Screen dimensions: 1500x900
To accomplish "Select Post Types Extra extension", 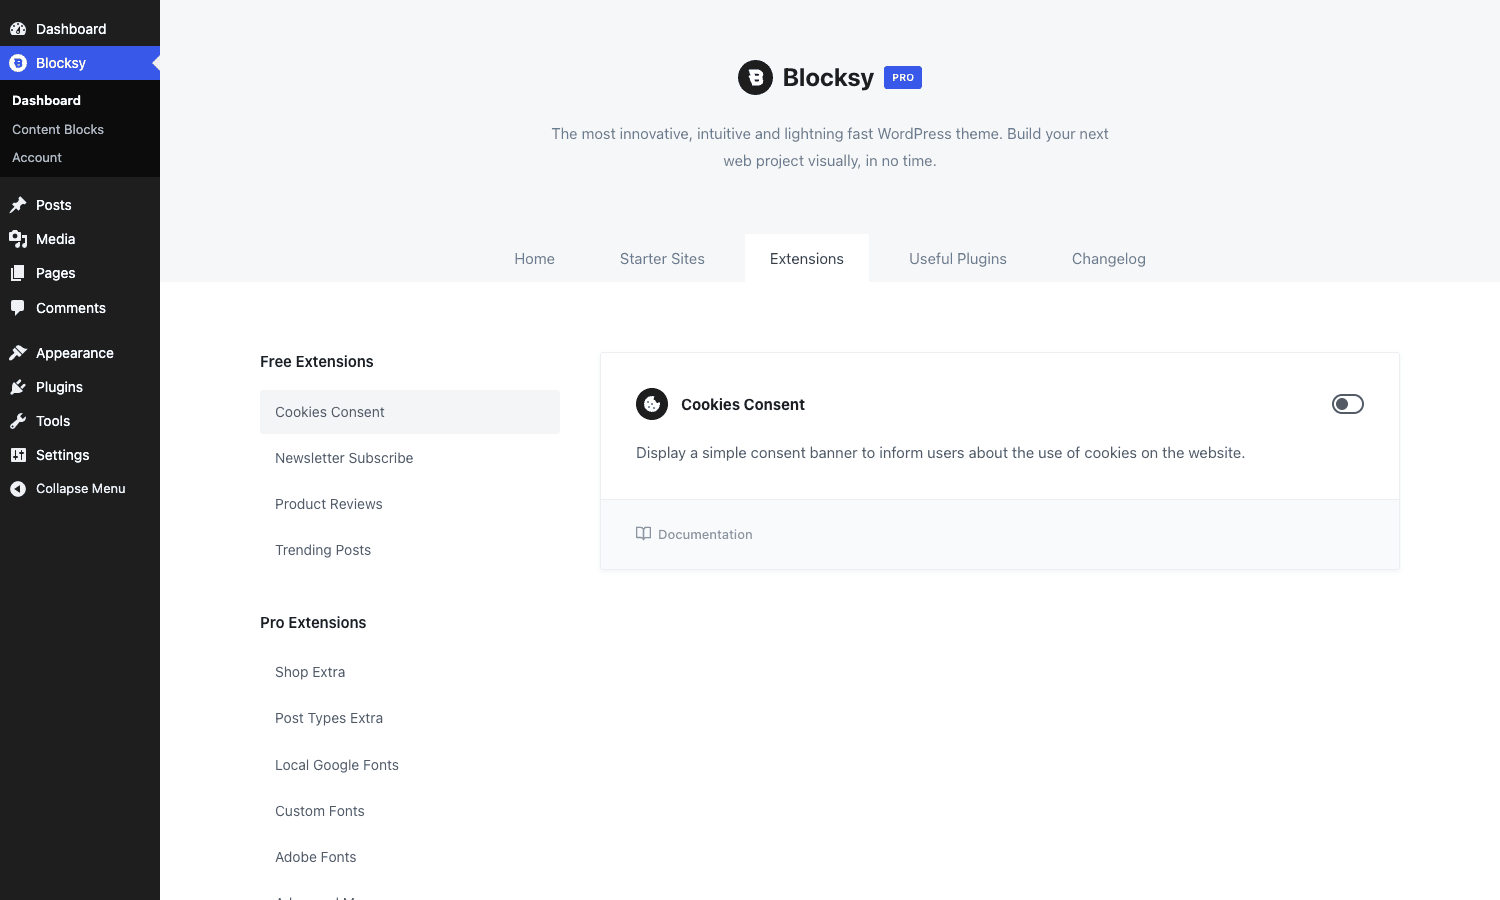I will pyautogui.click(x=410, y=718).
